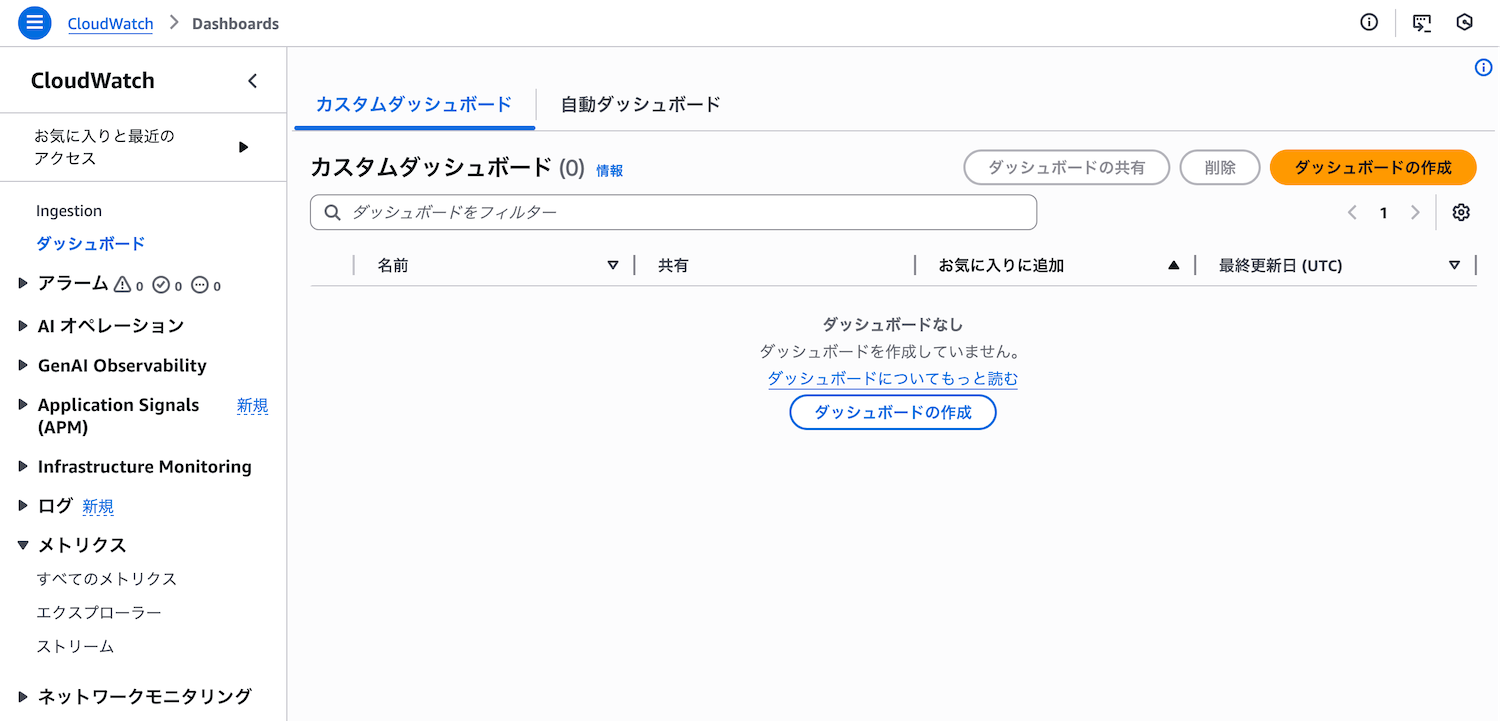Expand the アラーム section
1500x721 pixels.
click(23, 284)
